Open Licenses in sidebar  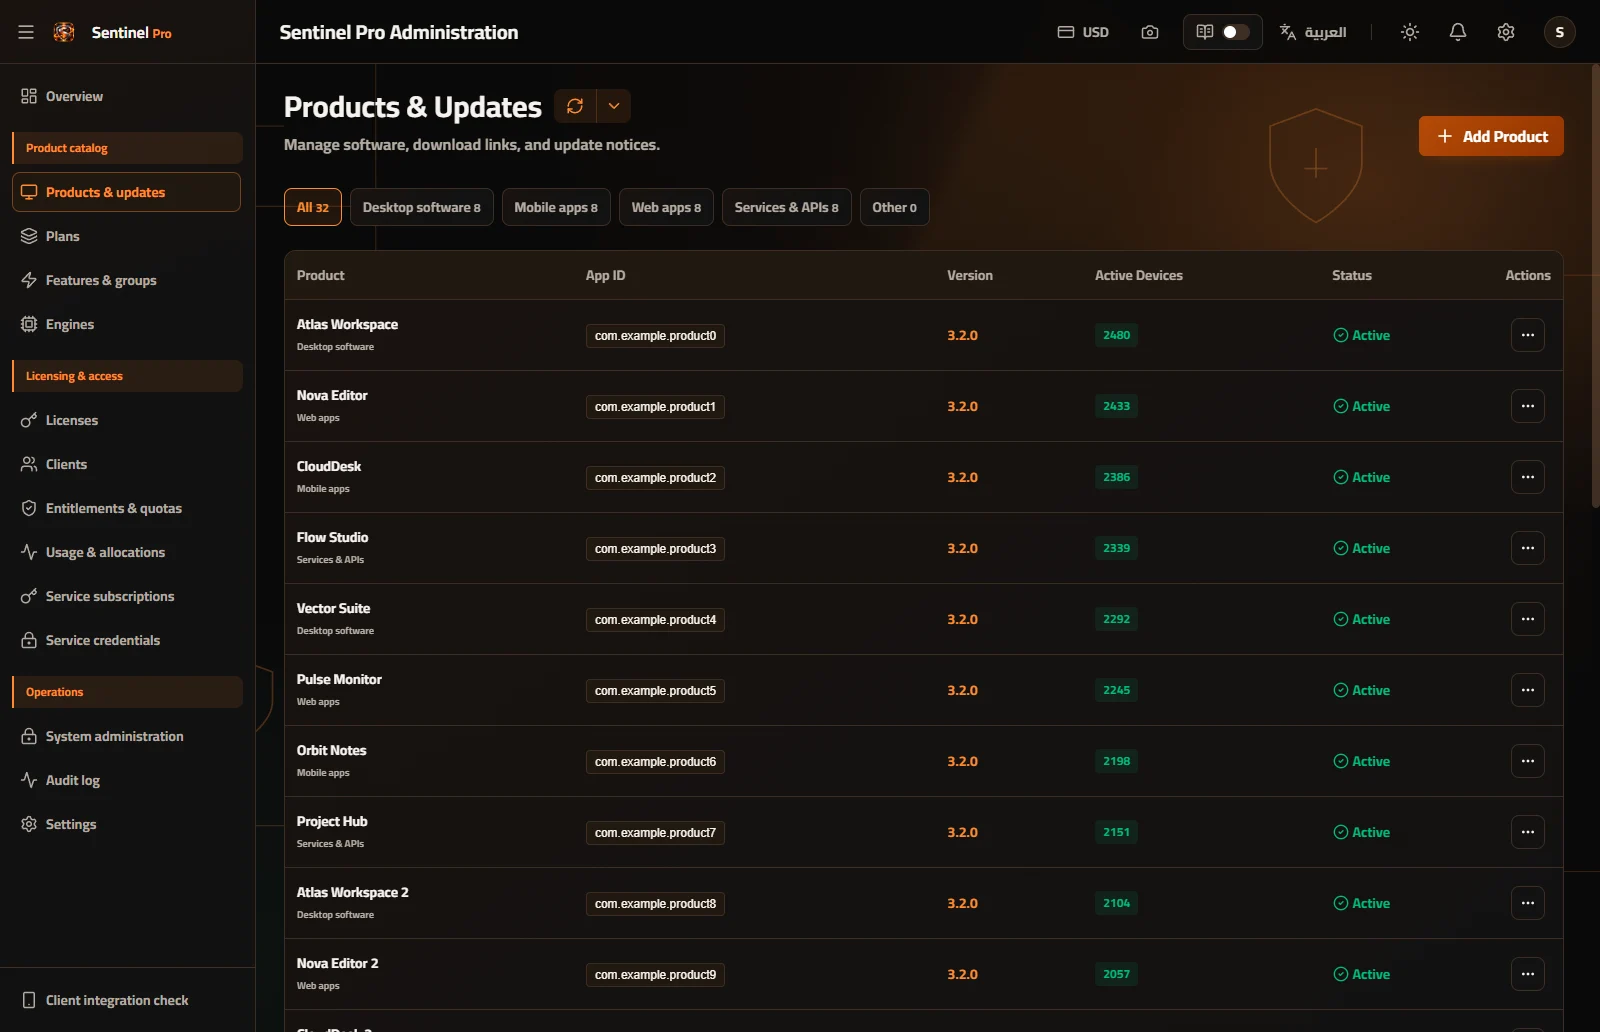pyautogui.click(x=126, y=420)
